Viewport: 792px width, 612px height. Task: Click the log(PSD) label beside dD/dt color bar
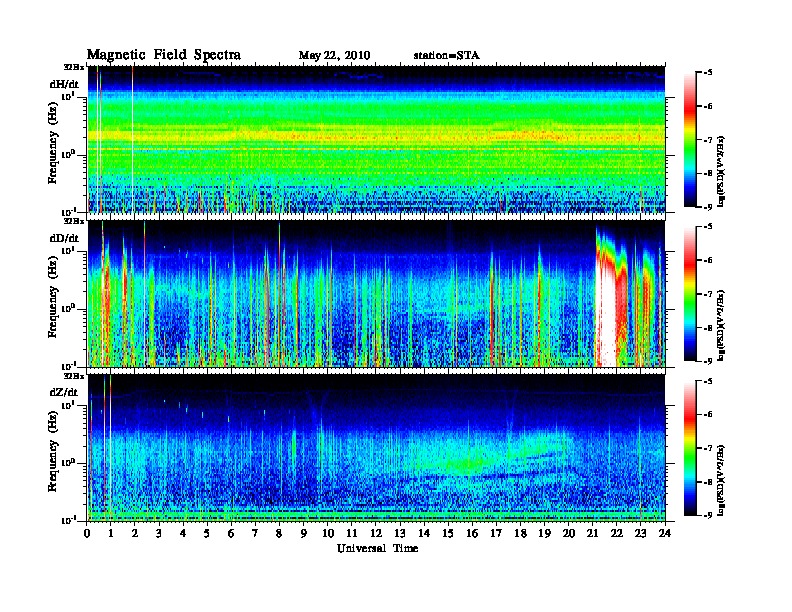click(722, 325)
